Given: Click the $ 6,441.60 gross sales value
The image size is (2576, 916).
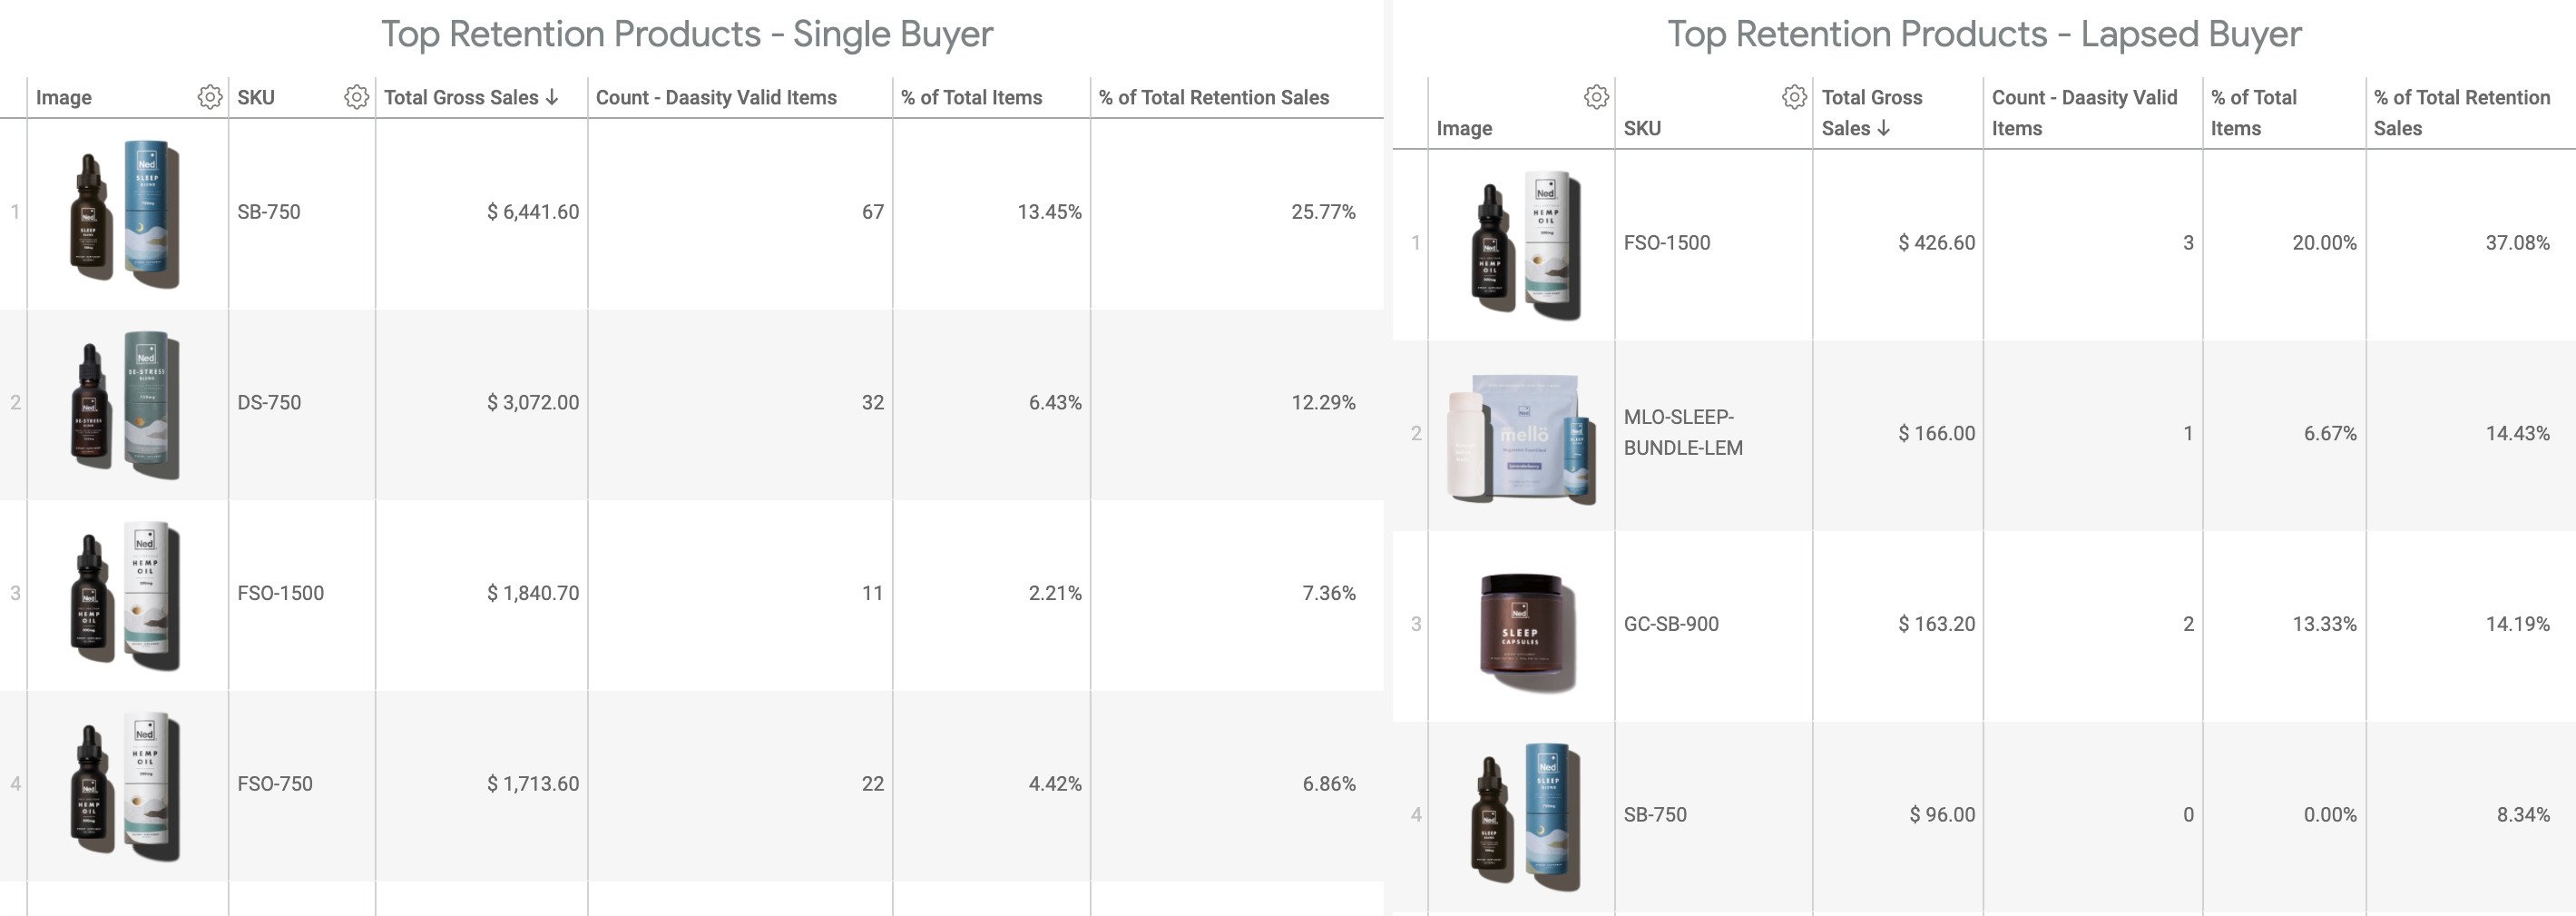Looking at the screenshot, I should point(533,212).
